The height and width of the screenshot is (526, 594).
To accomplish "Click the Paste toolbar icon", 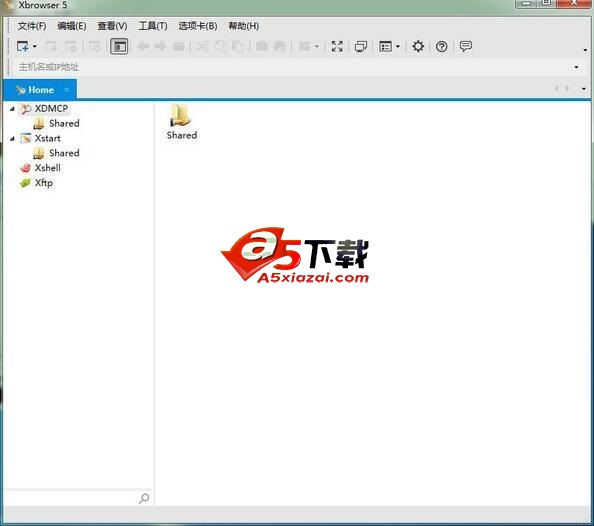I will point(238,46).
